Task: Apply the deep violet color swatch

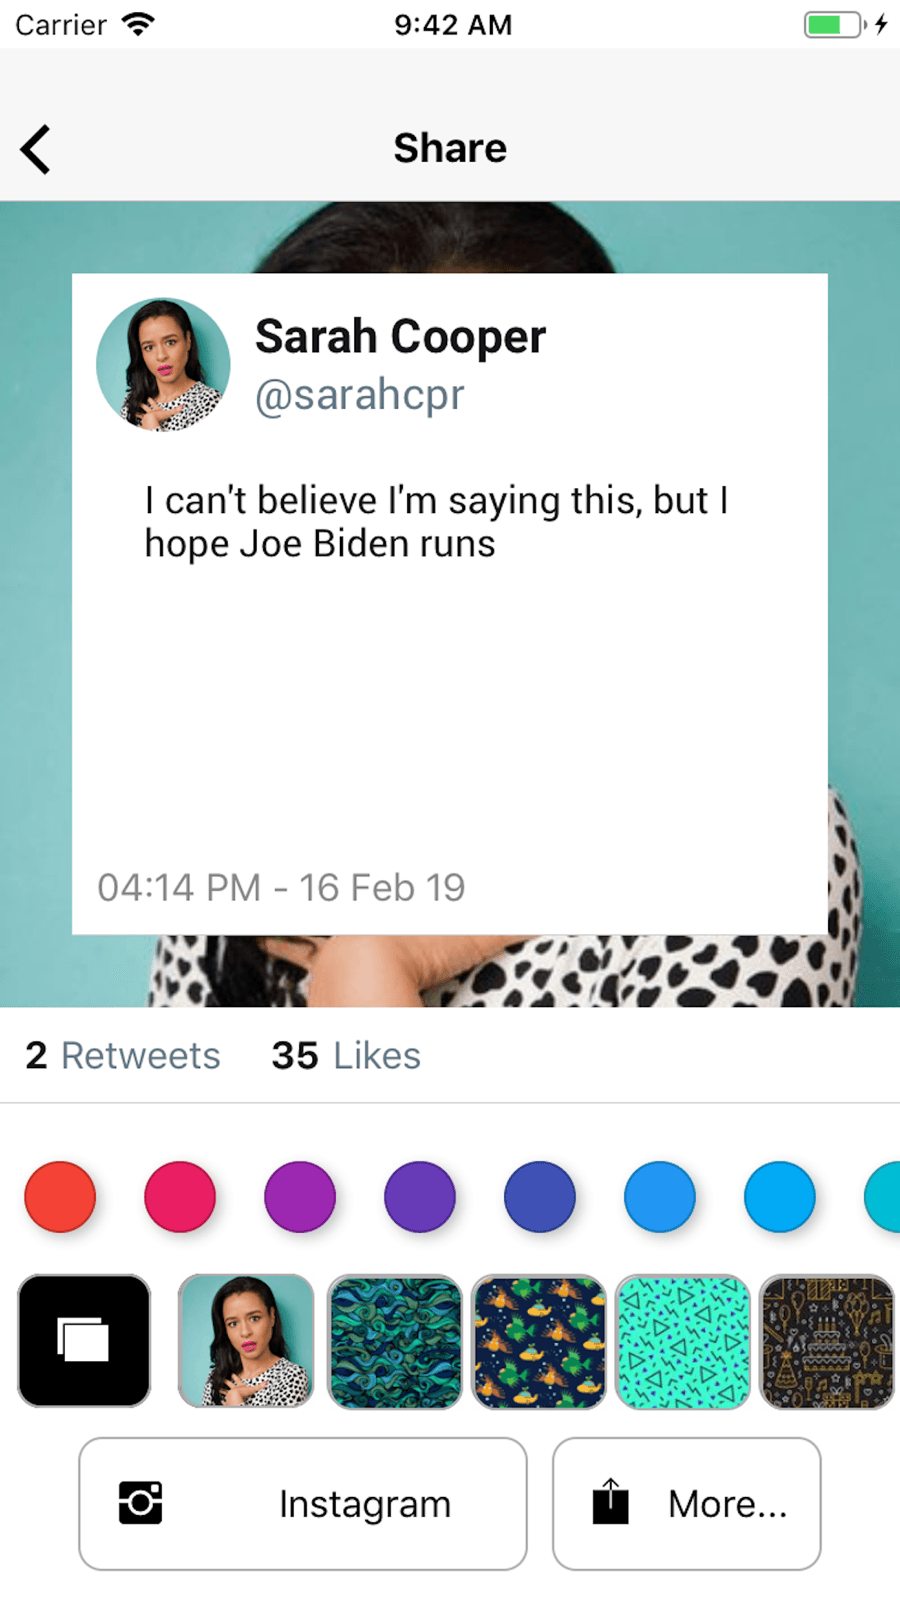Action: [x=420, y=1196]
